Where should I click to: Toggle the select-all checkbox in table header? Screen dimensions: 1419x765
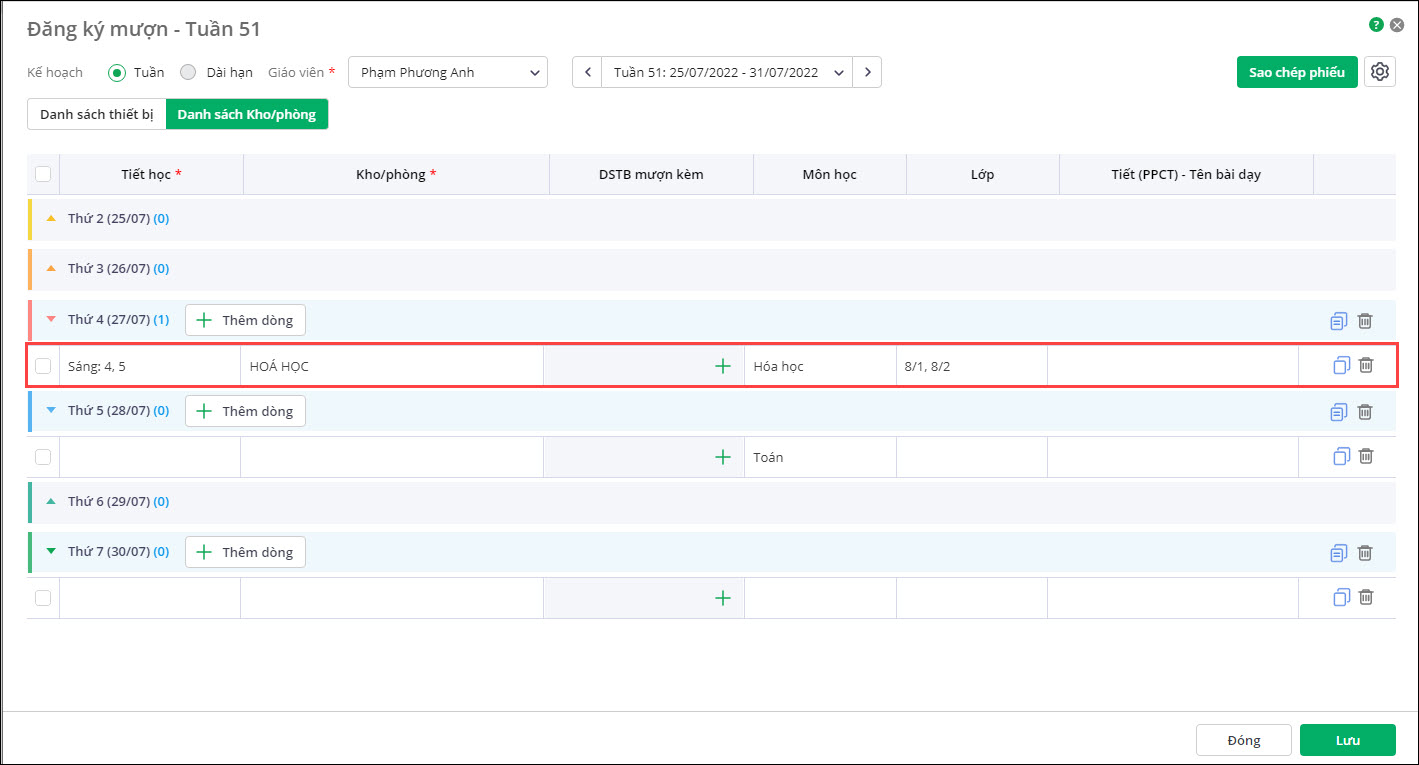point(43,174)
